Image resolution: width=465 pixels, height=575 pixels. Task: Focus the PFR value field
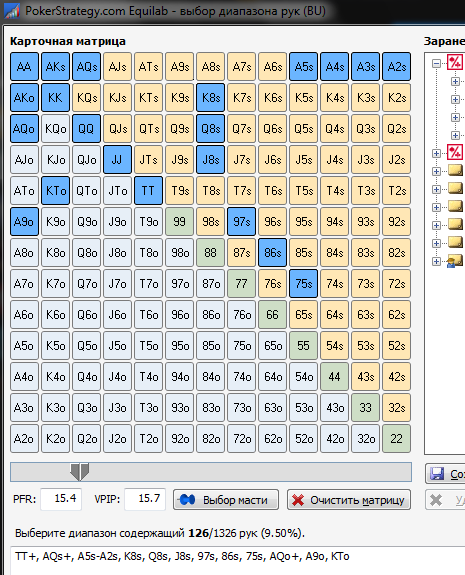pos(61,499)
